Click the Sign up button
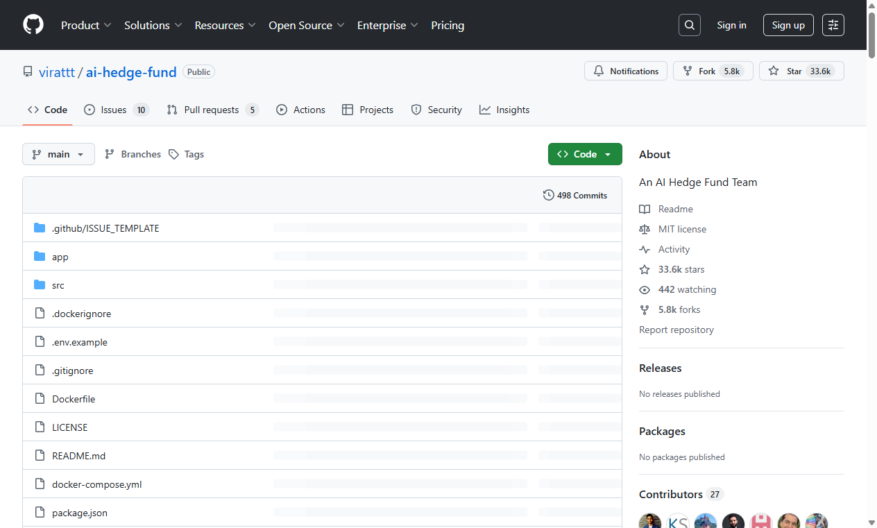Viewport: 877px width, 528px height. click(x=788, y=25)
